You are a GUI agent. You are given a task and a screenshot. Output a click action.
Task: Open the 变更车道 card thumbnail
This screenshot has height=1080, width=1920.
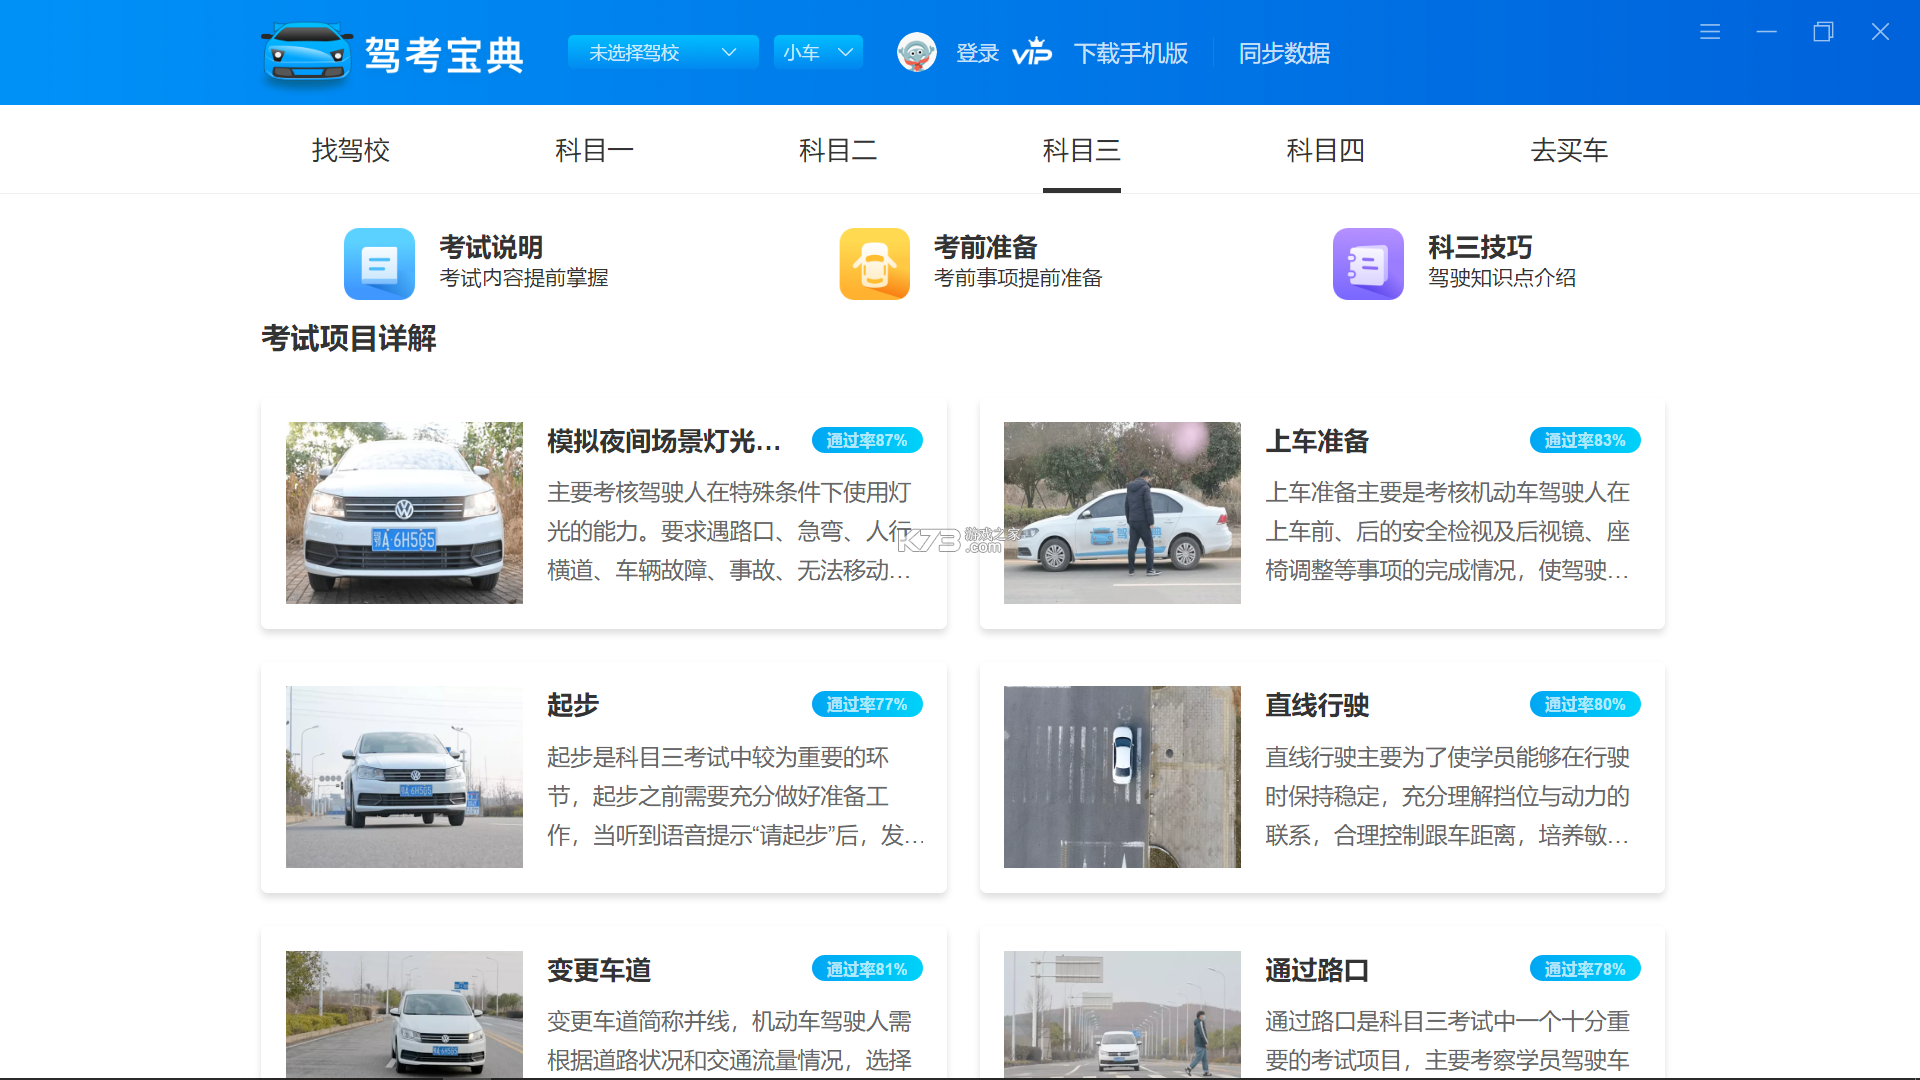click(404, 1014)
